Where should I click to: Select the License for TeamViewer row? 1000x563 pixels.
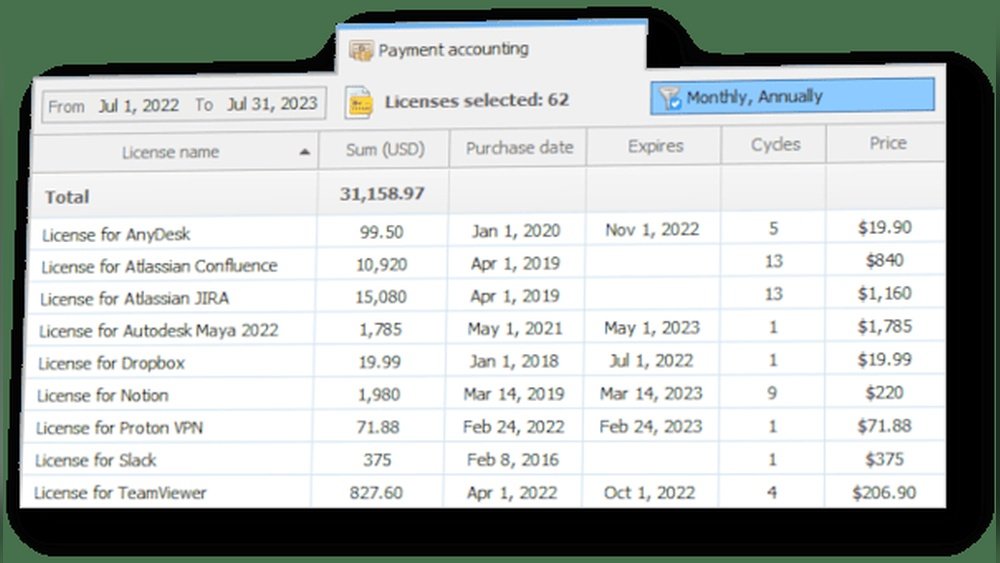[x=120, y=493]
